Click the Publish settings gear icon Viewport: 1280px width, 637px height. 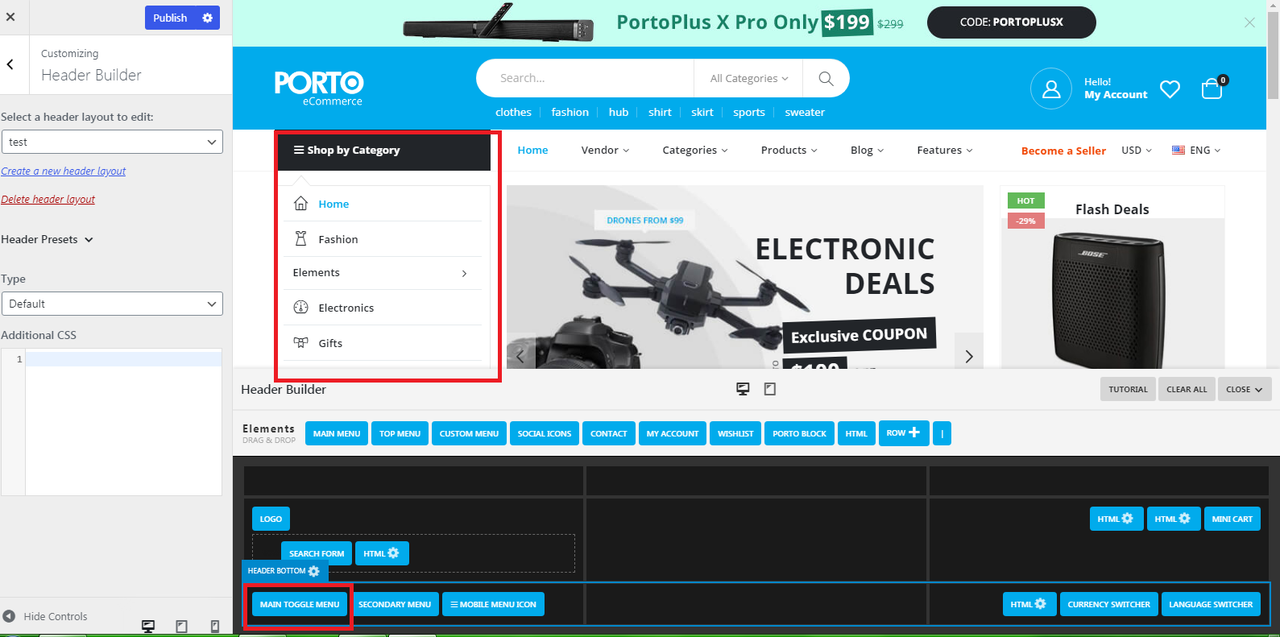tap(207, 18)
